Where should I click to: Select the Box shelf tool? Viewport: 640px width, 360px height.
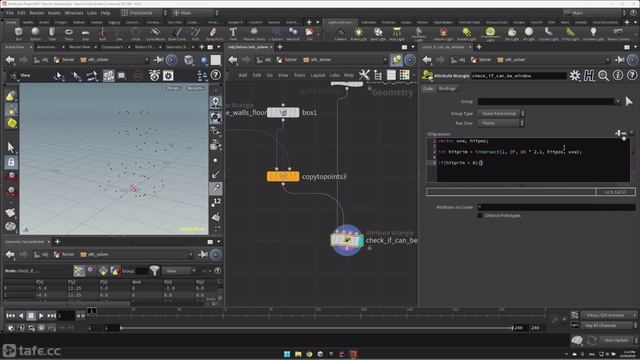[x=18, y=34]
